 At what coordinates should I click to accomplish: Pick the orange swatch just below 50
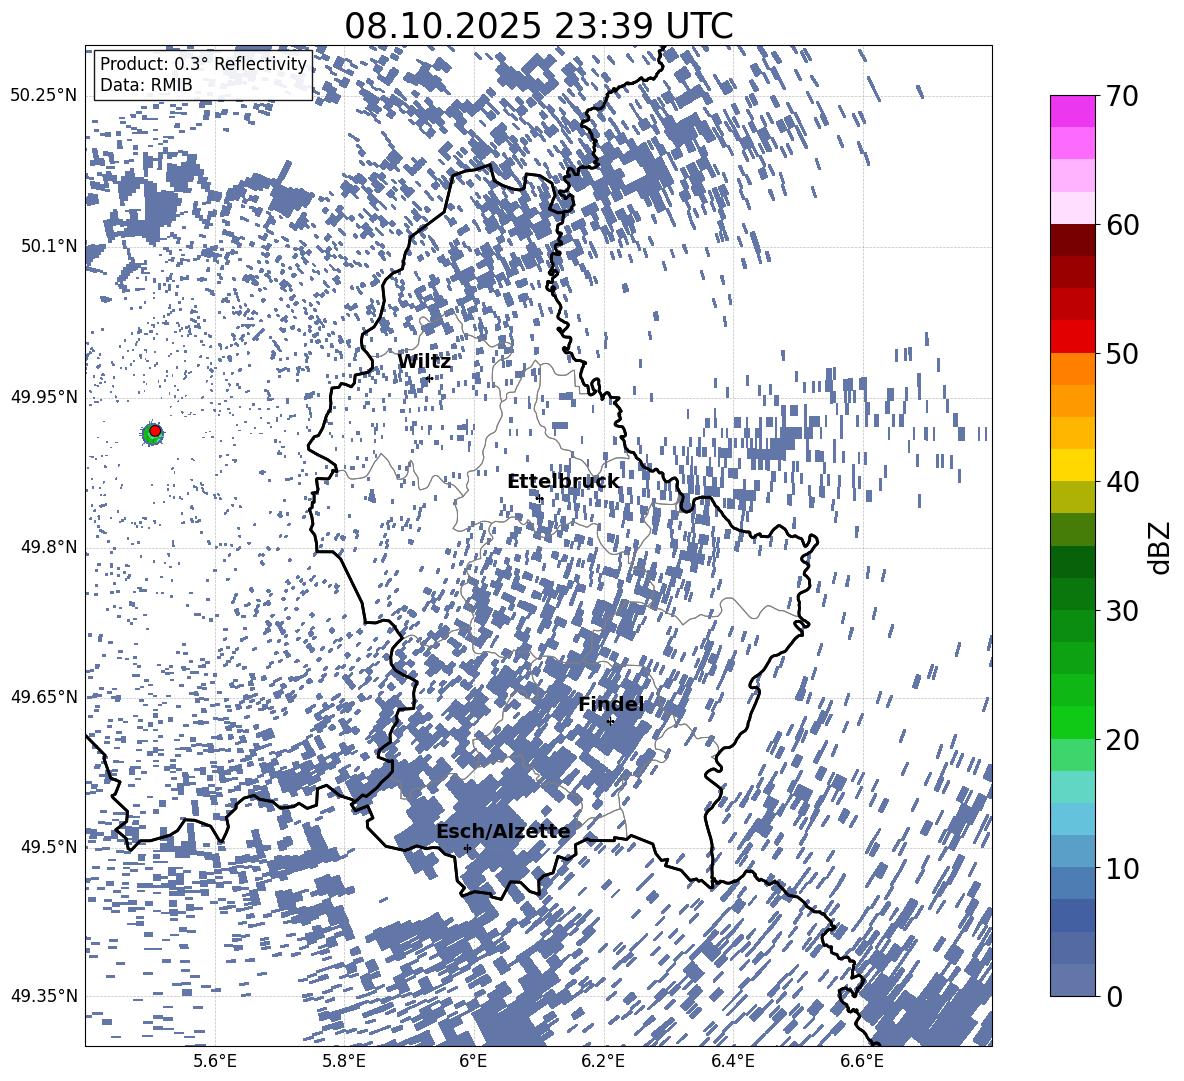tap(1072, 369)
